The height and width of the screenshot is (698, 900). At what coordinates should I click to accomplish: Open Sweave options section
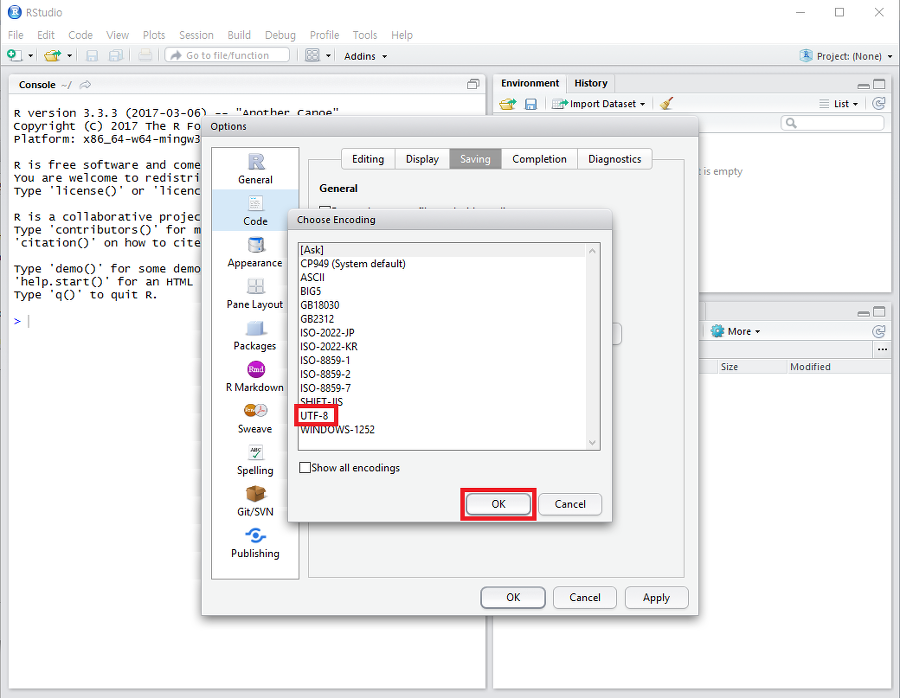[x=255, y=418]
